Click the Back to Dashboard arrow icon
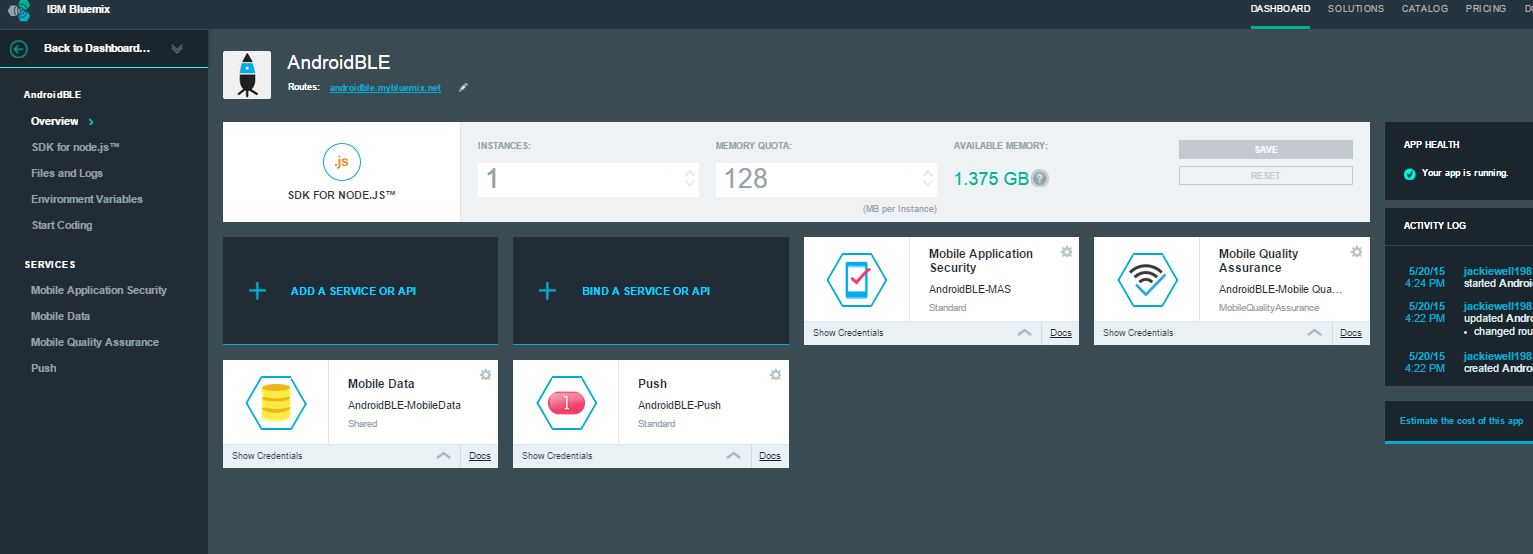Screen dimensions: 1533x554 tap(18, 48)
